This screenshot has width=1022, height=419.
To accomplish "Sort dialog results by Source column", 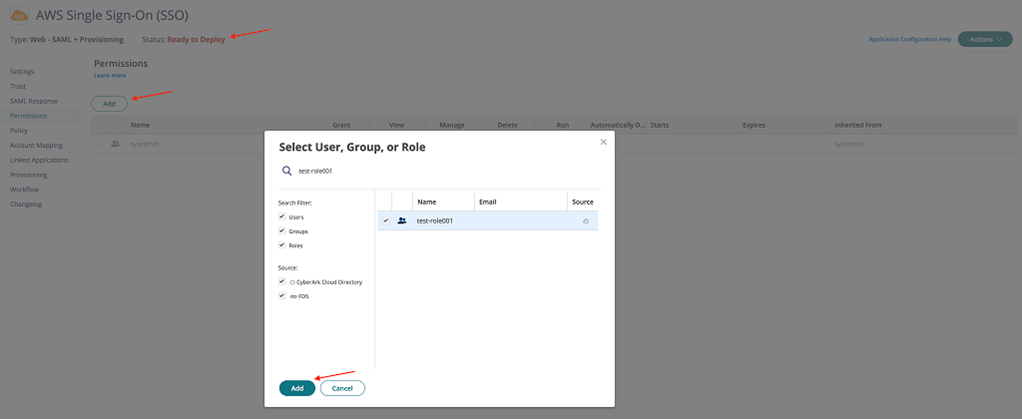I will 582,202.
